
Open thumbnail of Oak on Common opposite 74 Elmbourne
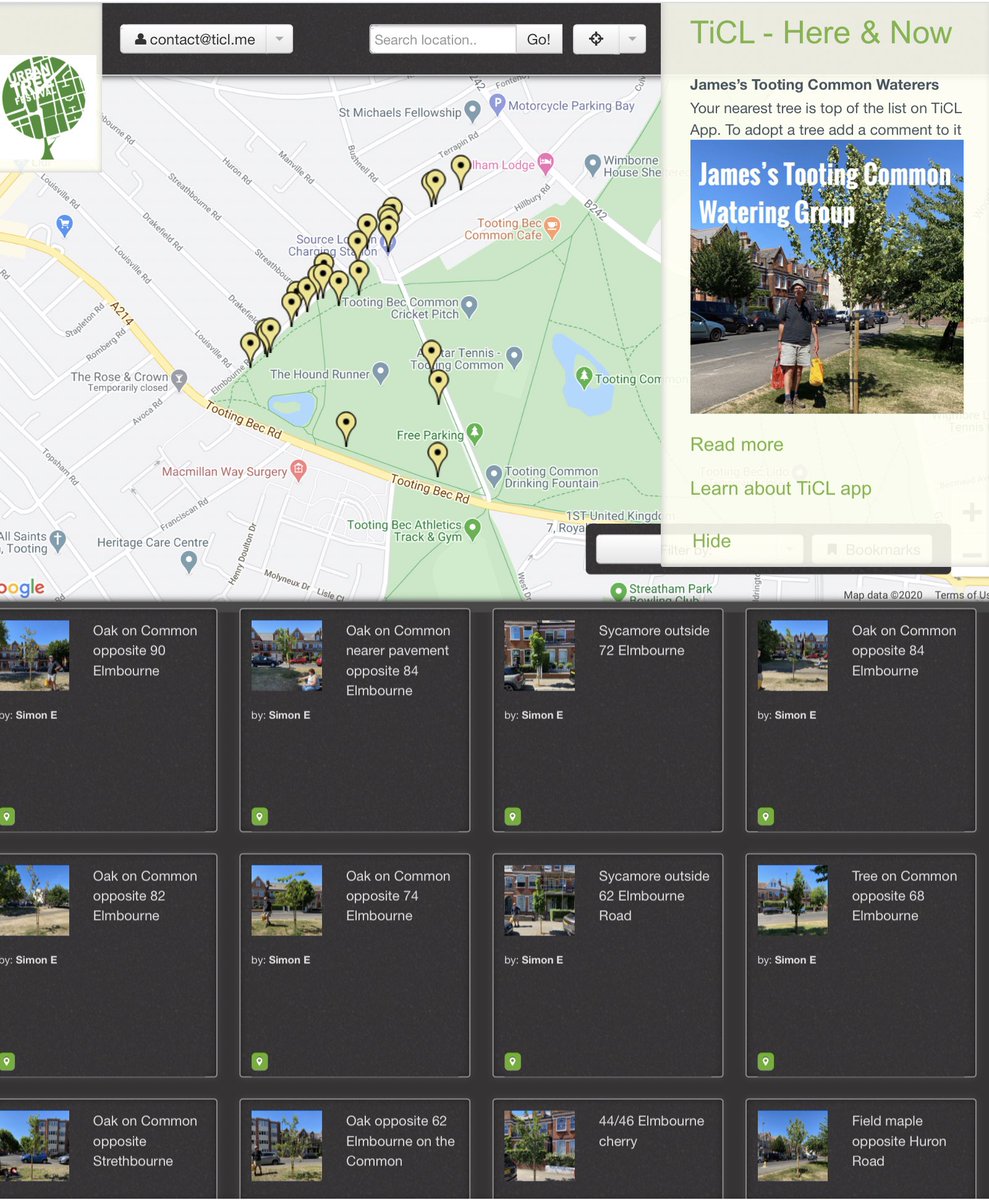(x=286, y=900)
